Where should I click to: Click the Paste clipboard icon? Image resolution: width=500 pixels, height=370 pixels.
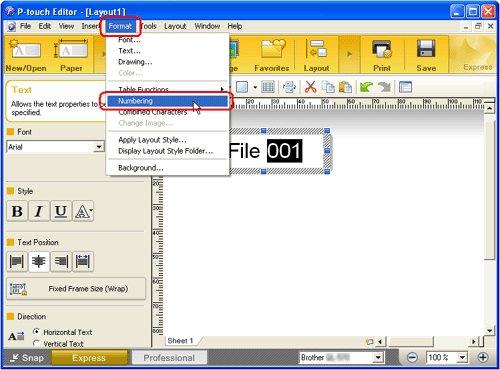[345, 87]
